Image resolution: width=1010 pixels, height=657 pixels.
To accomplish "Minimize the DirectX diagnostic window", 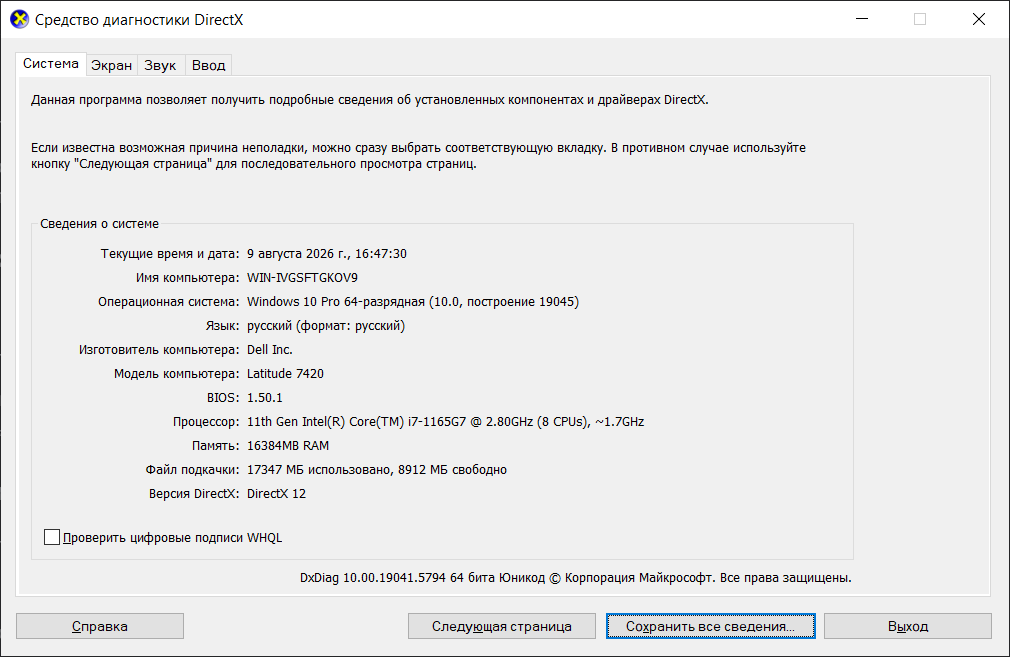I will click(862, 19).
